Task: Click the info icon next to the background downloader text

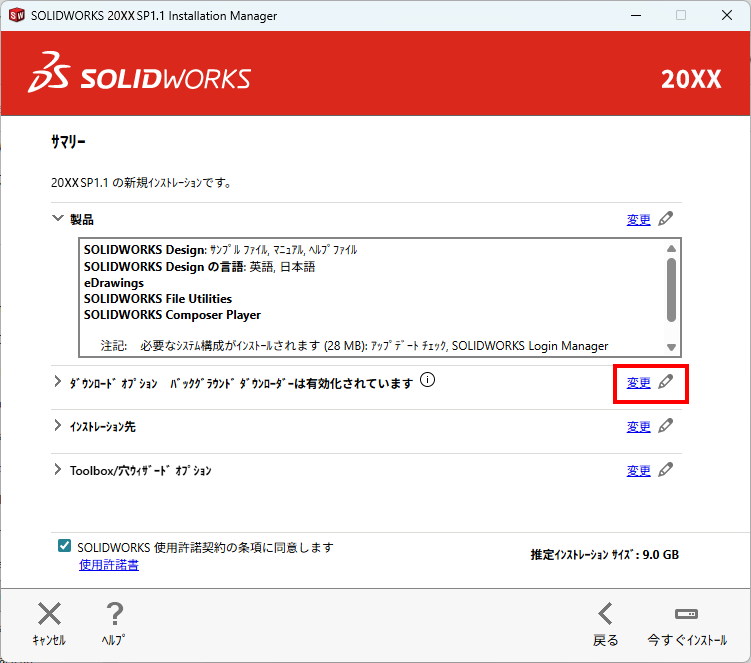Action: (x=427, y=380)
